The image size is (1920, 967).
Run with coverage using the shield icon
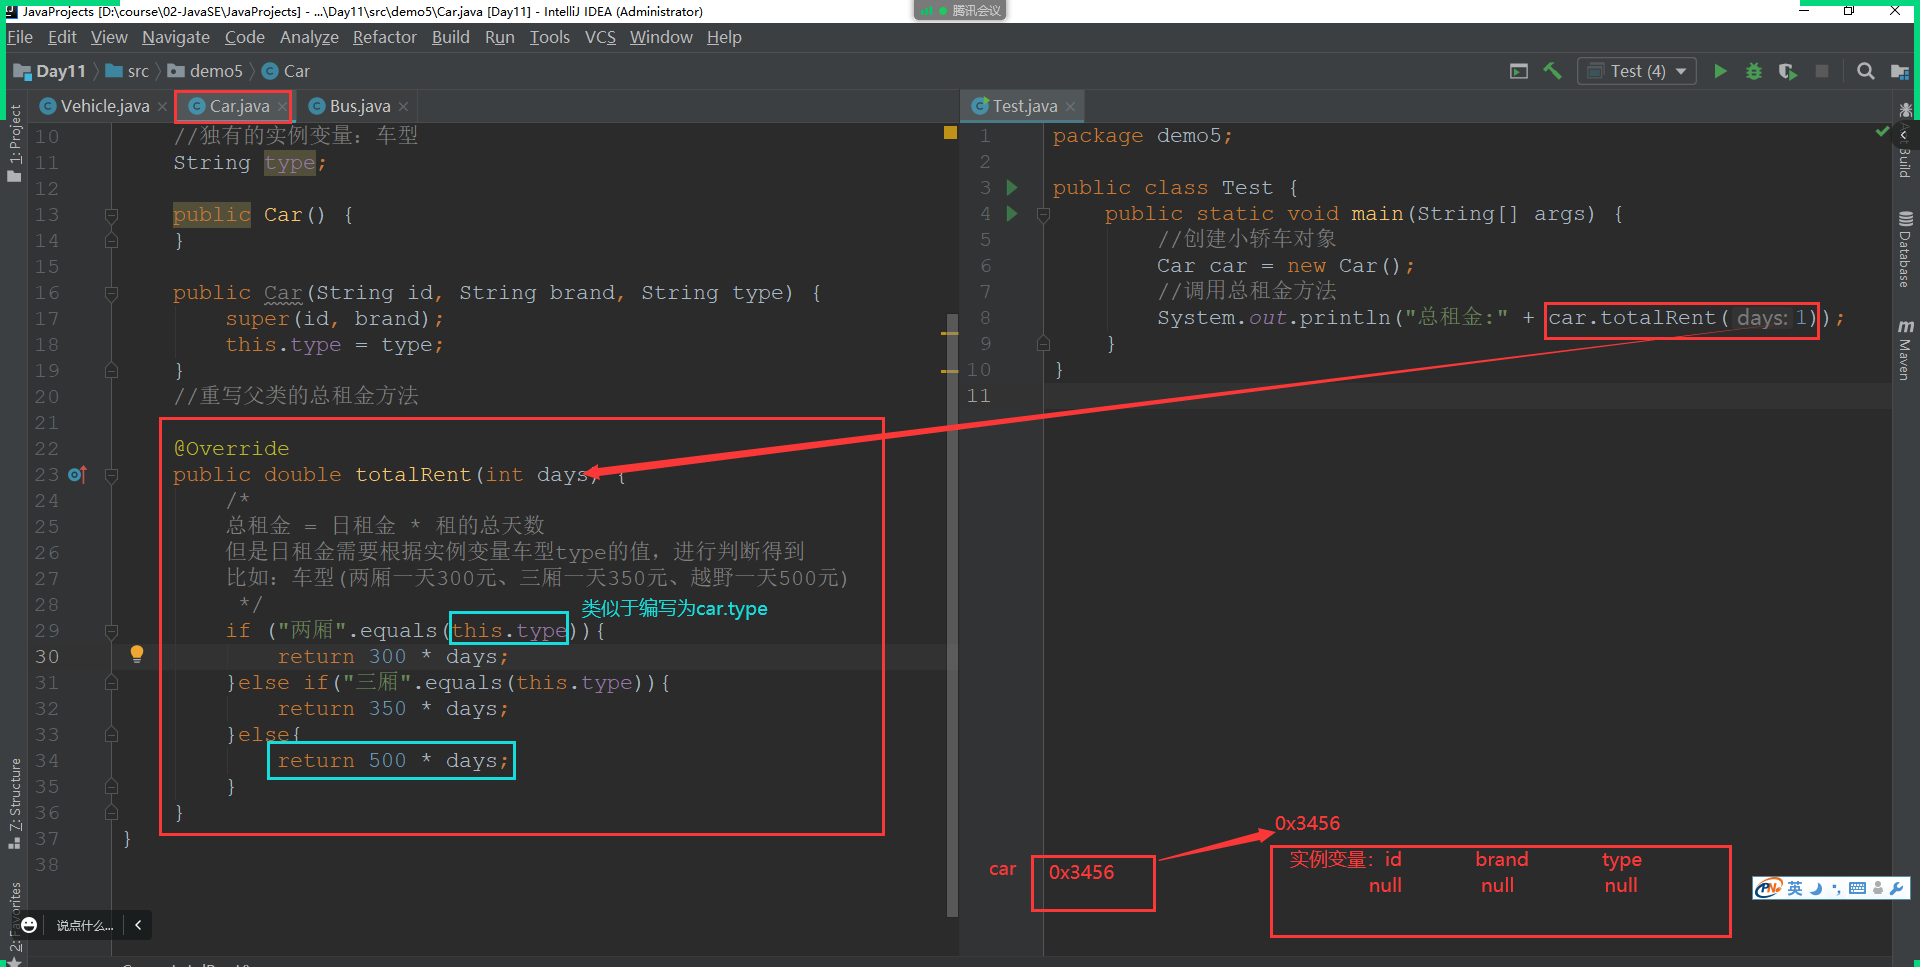1787,71
